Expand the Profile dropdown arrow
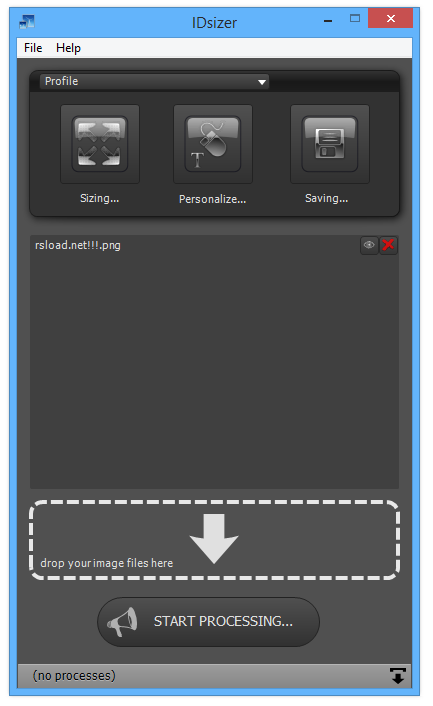The width and height of the screenshot is (433, 706). pyautogui.click(x=262, y=82)
